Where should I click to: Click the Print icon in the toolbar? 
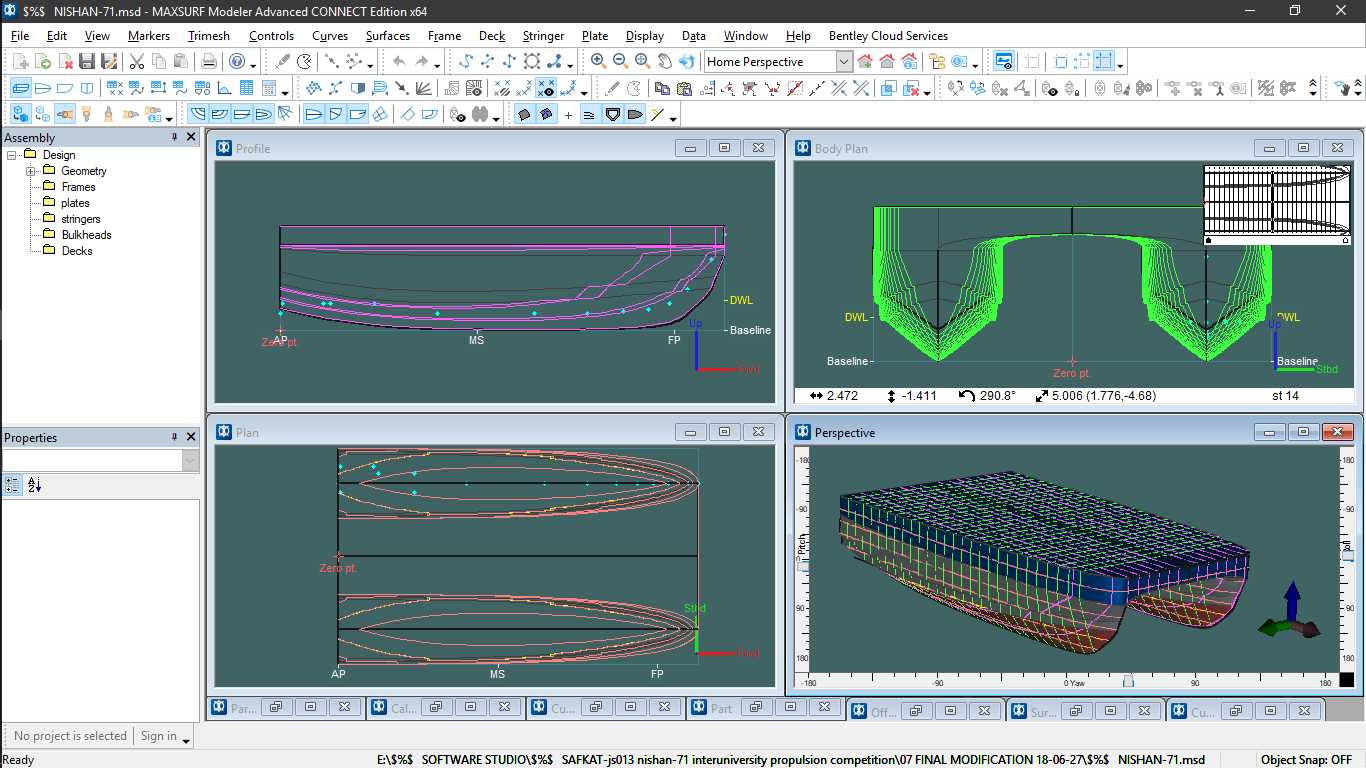pyautogui.click(x=208, y=61)
